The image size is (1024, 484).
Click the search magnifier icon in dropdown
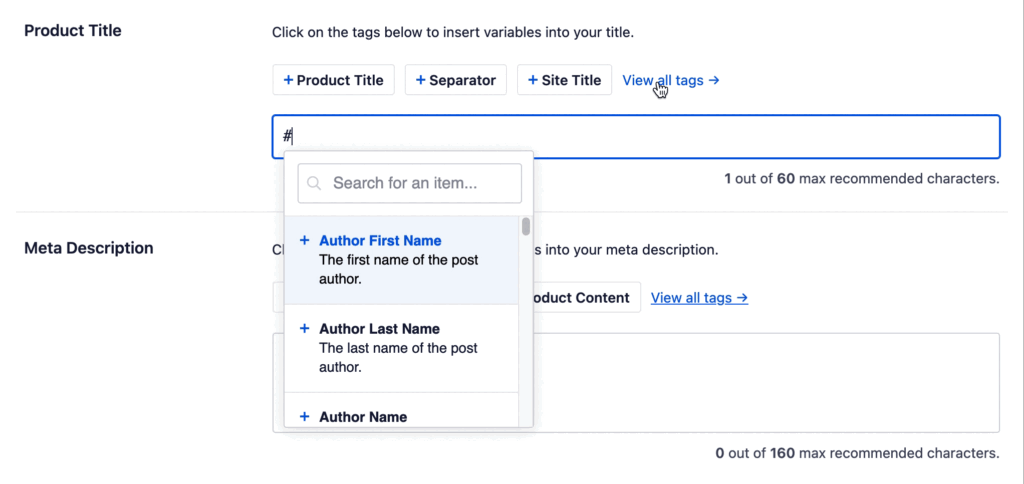tap(315, 183)
